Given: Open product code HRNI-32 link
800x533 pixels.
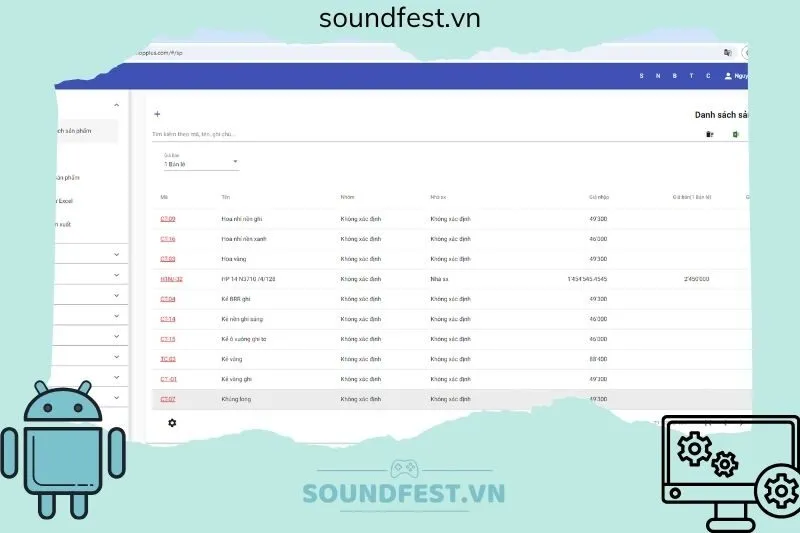Looking at the screenshot, I should pos(171,279).
